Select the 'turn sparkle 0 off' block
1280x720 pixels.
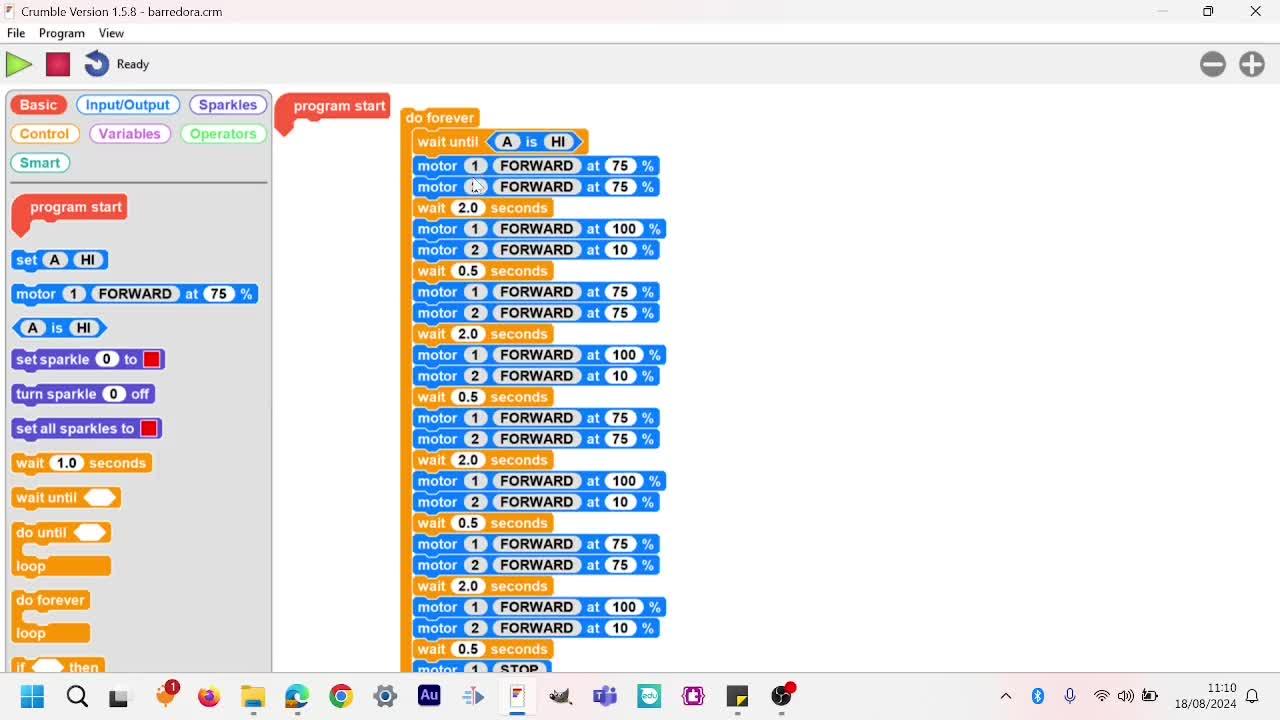[x=83, y=394]
